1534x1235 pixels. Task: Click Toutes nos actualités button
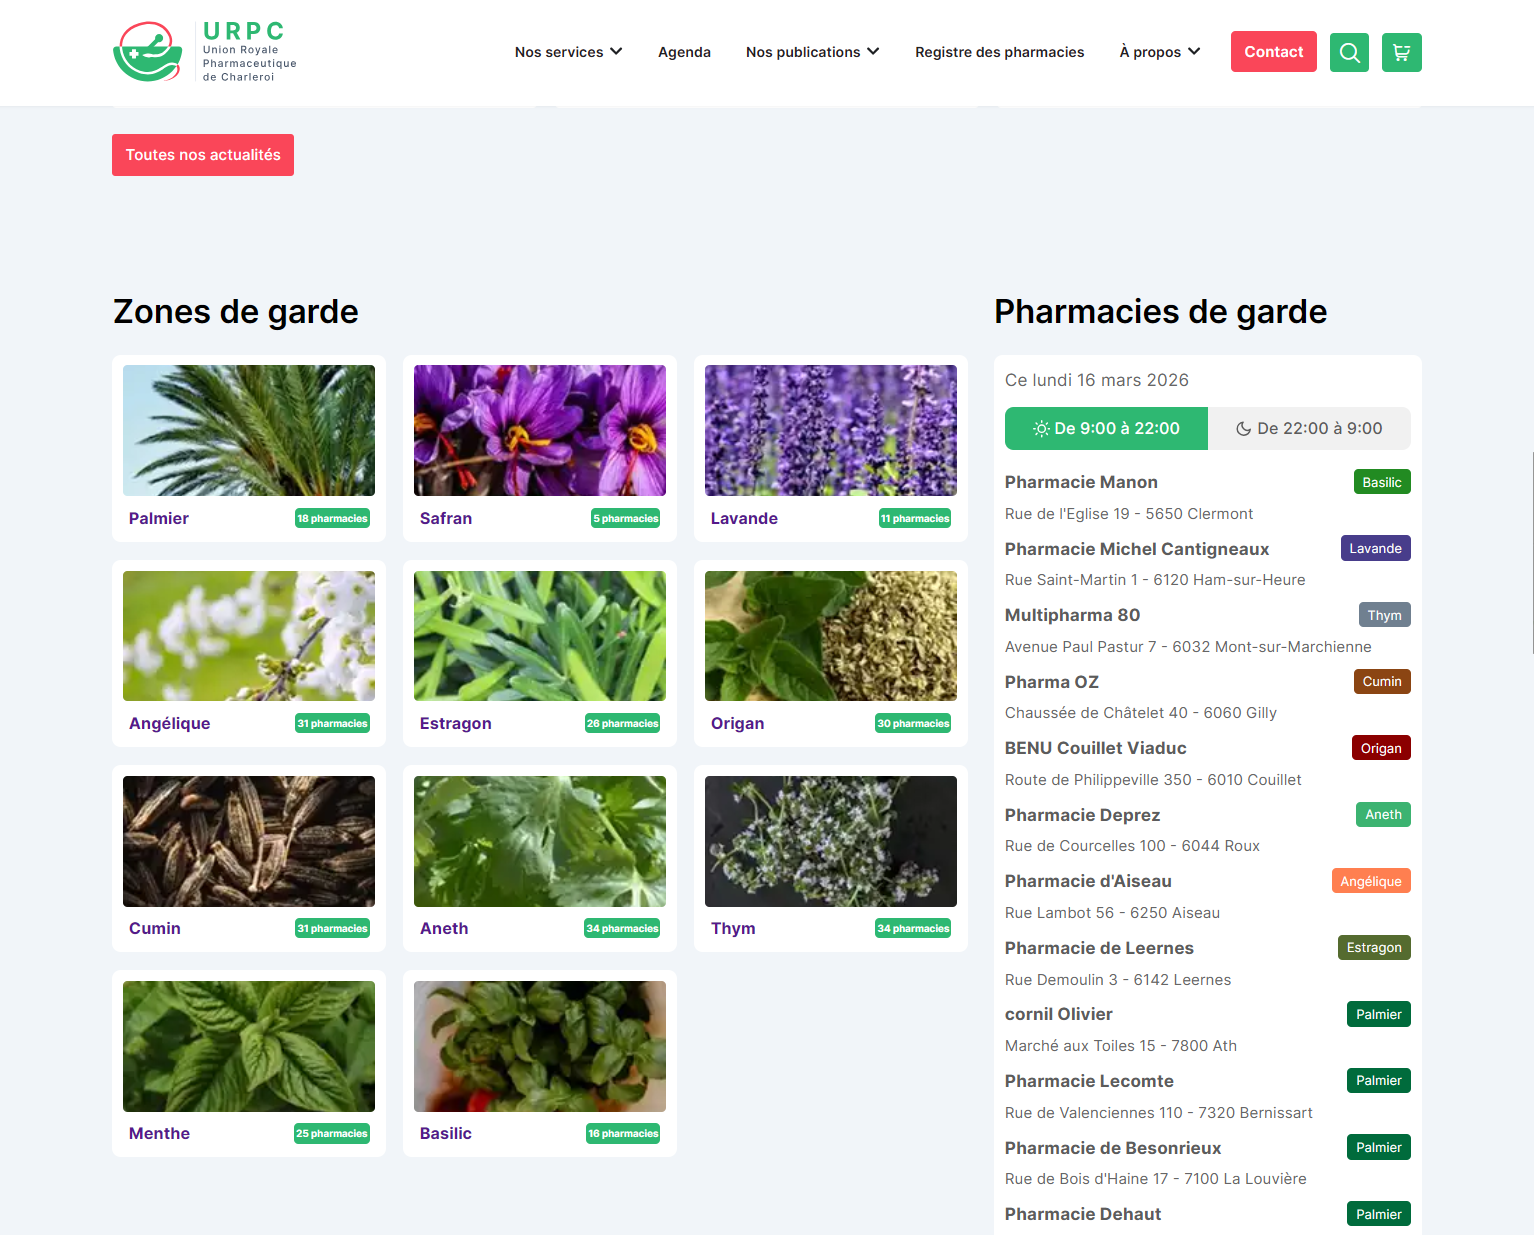pos(203,155)
